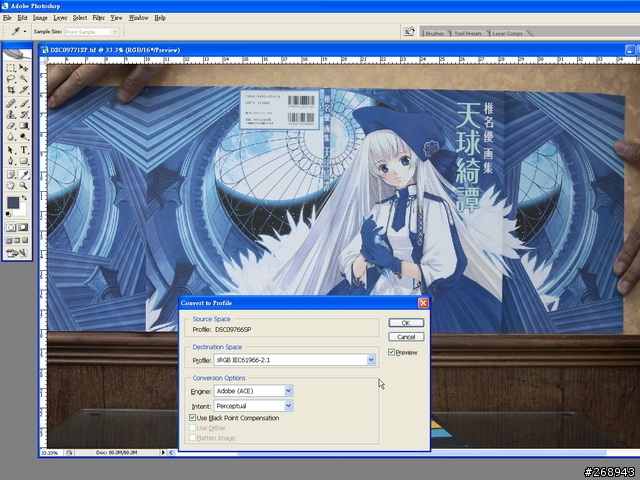Click the 33.33% zoom field
Viewport: 640px width, 480px height.
pos(51,453)
